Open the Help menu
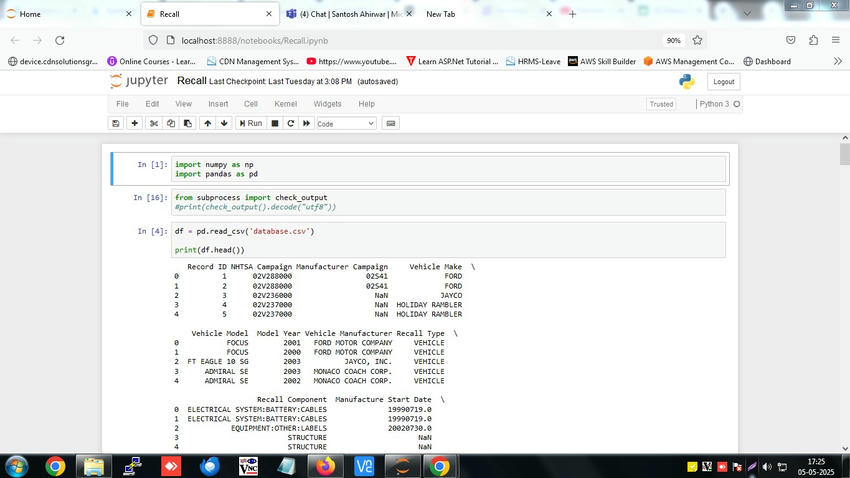Image resolution: width=850 pixels, height=478 pixels. pos(366,104)
